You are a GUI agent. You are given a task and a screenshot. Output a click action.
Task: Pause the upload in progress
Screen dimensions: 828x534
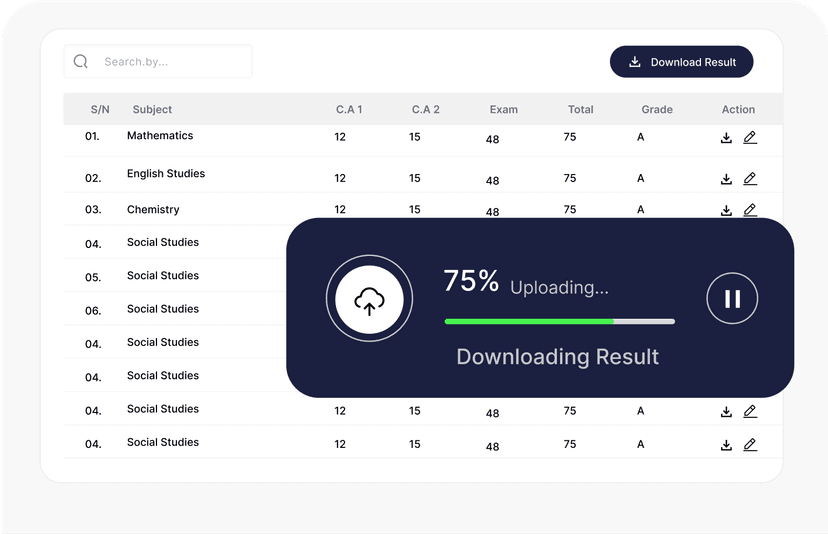[x=732, y=298]
